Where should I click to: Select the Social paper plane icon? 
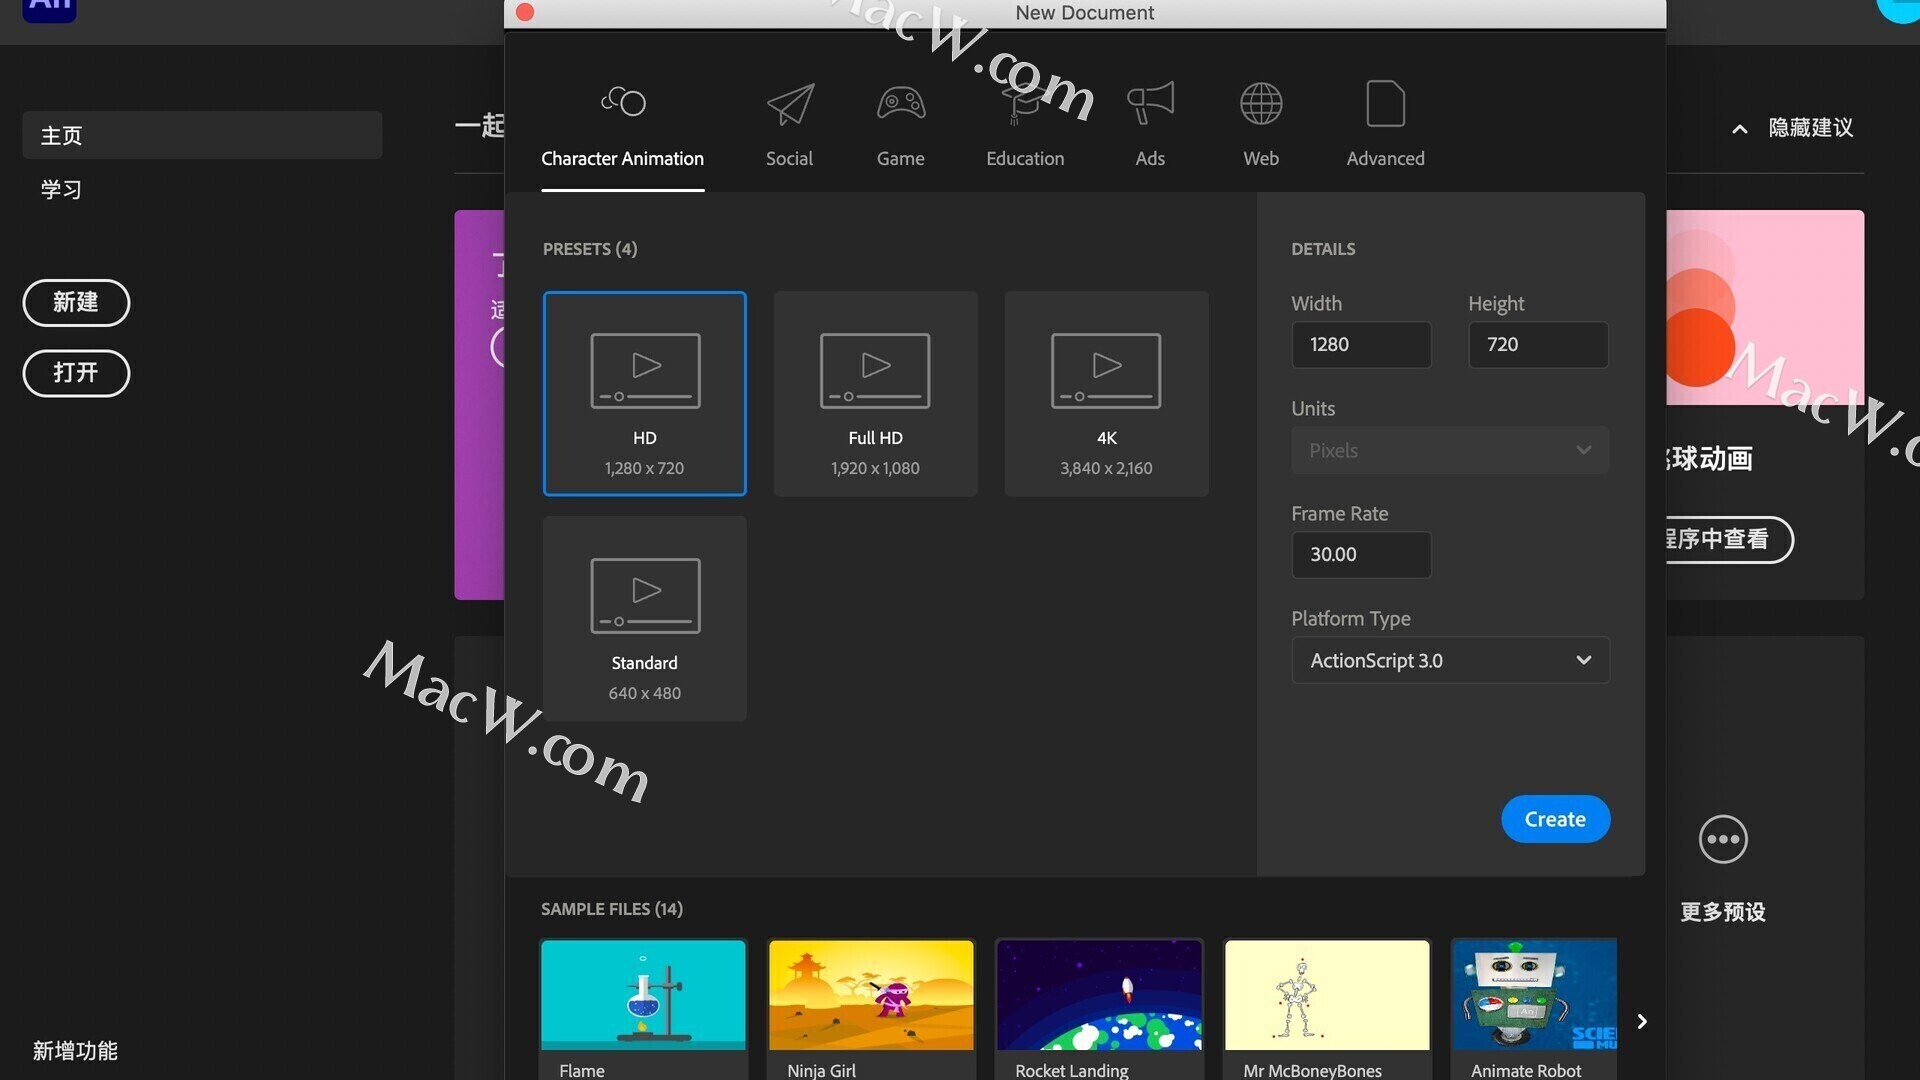pyautogui.click(x=790, y=104)
